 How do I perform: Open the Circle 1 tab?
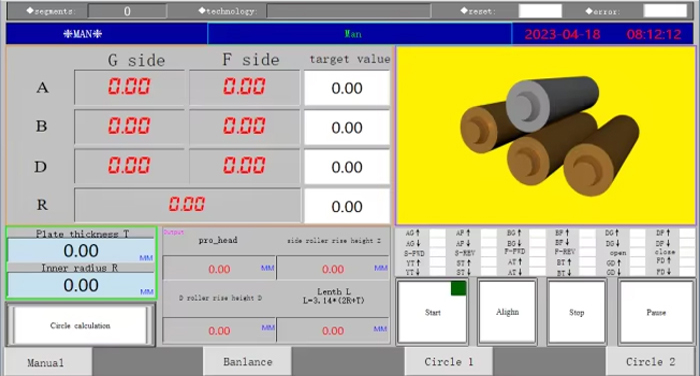(x=449, y=361)
